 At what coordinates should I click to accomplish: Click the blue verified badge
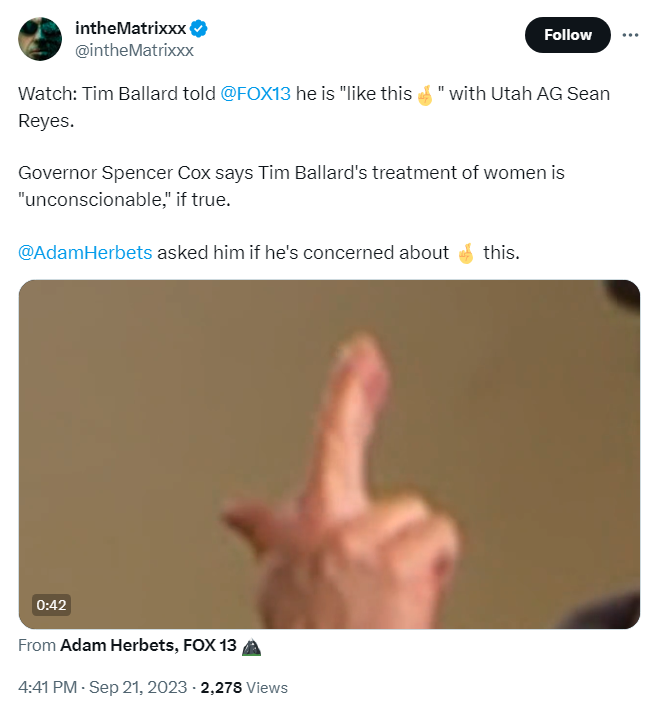point(198,28)
